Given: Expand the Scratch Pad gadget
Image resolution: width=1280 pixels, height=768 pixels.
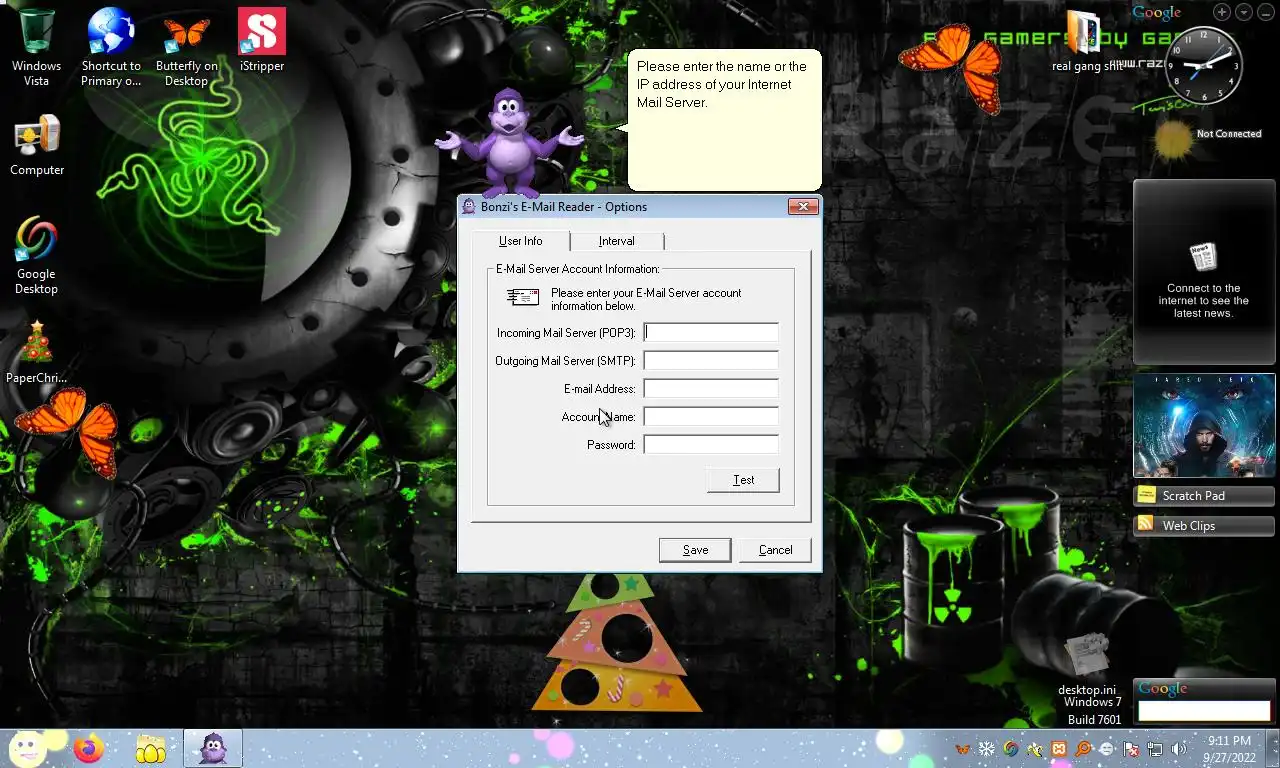Looking at the screenshot, I should [x=1204, y=495].
